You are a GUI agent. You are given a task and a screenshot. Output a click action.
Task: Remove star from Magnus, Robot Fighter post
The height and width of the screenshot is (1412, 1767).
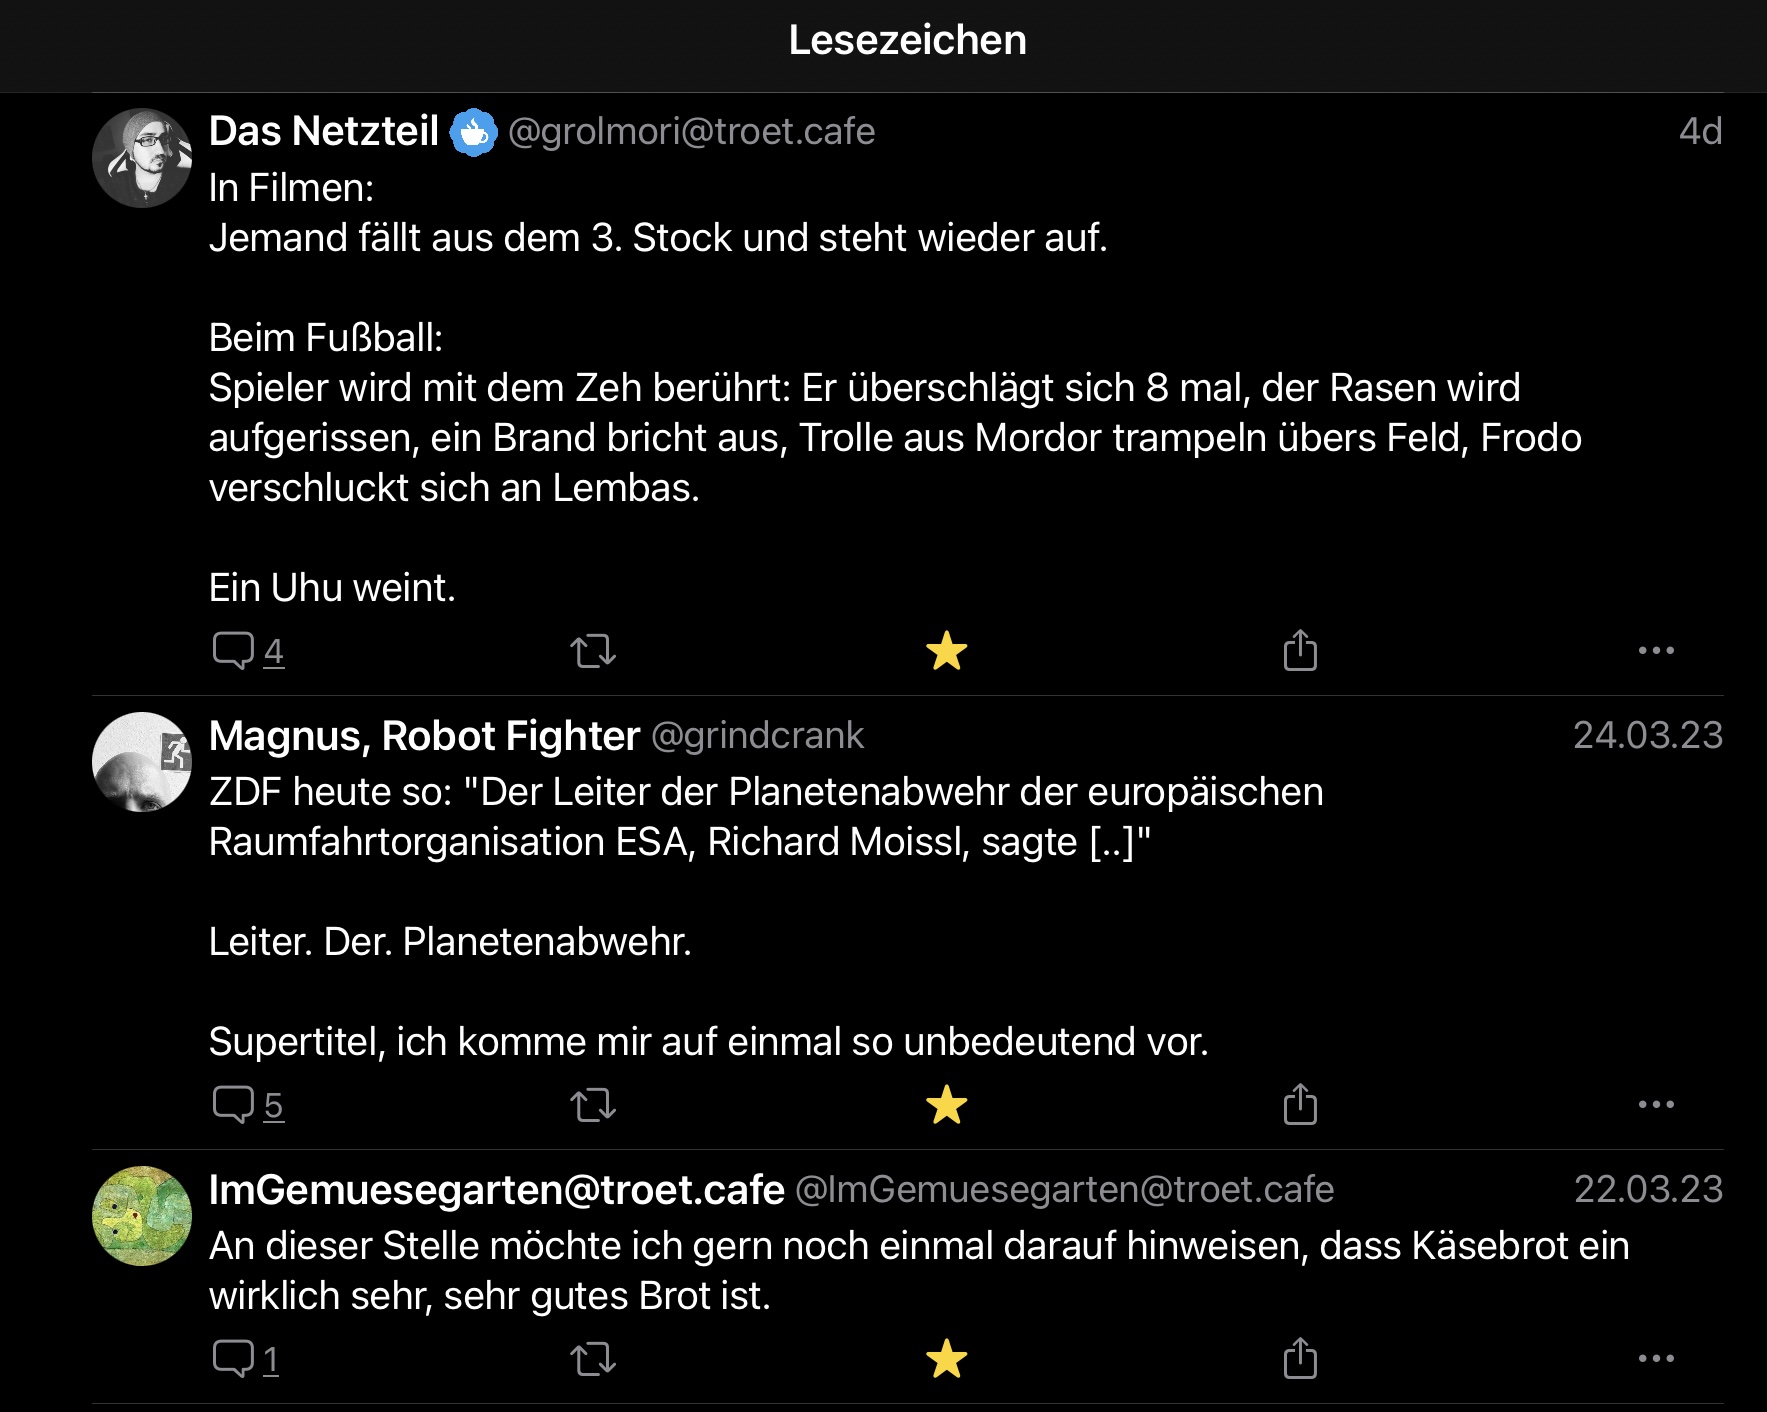(946, 1105)
